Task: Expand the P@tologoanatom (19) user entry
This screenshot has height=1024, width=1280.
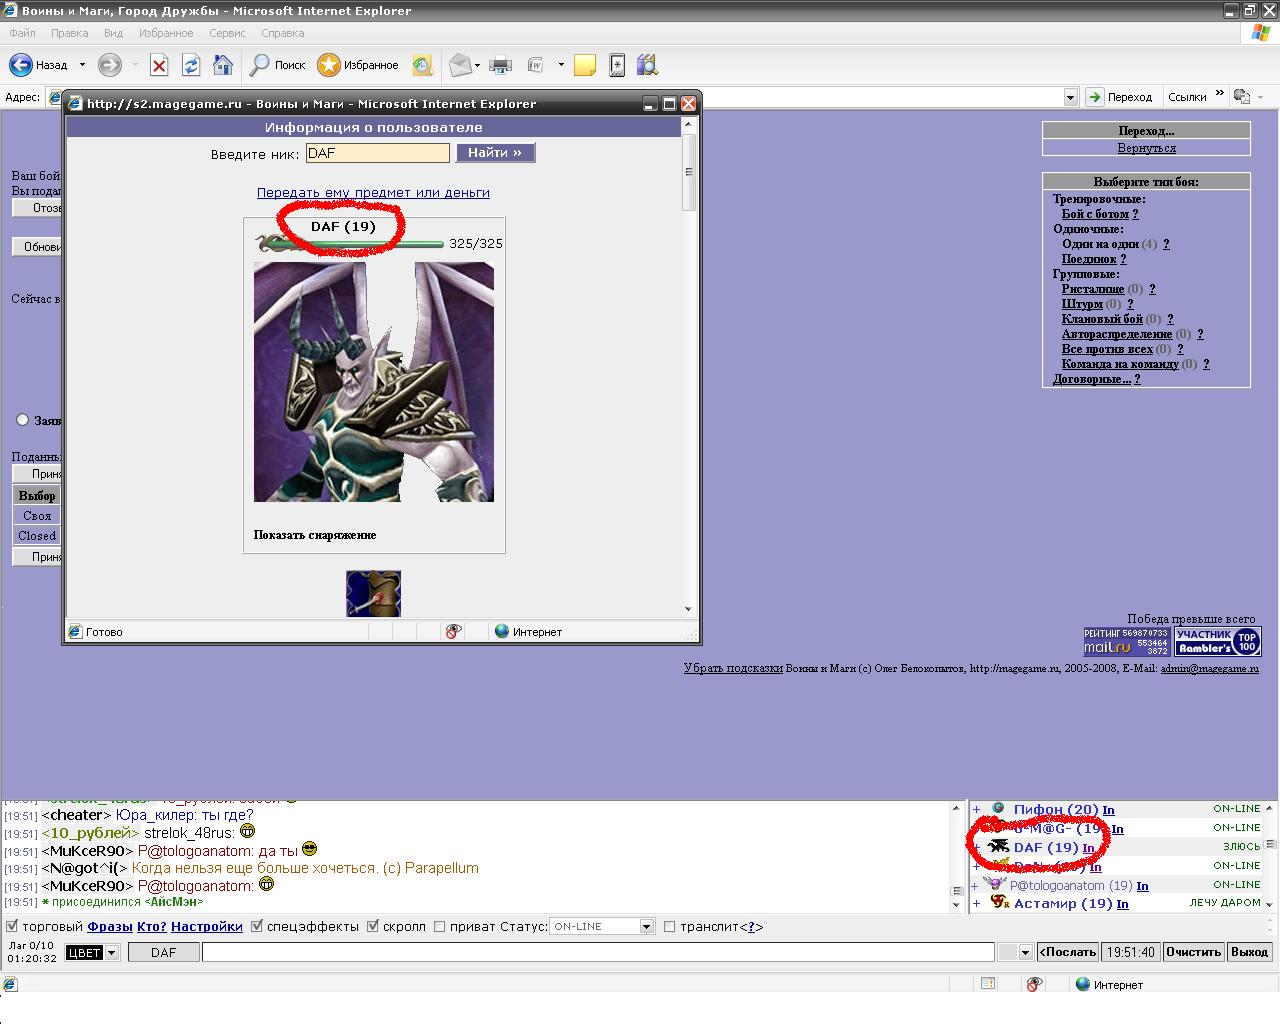Action: 977,885
